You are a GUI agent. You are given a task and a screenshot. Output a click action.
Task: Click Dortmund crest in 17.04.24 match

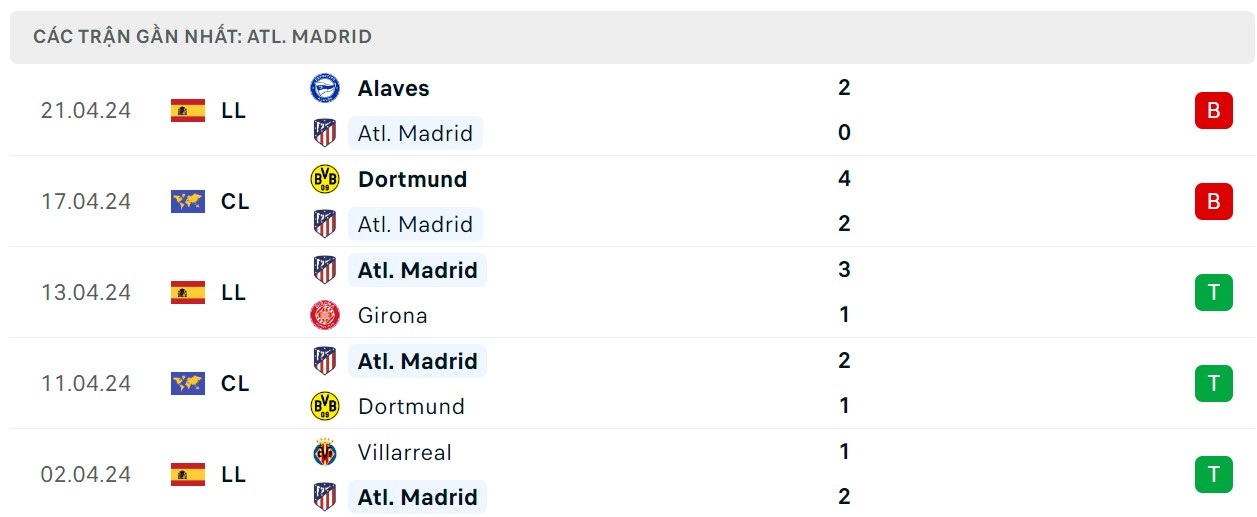point(325,179)
